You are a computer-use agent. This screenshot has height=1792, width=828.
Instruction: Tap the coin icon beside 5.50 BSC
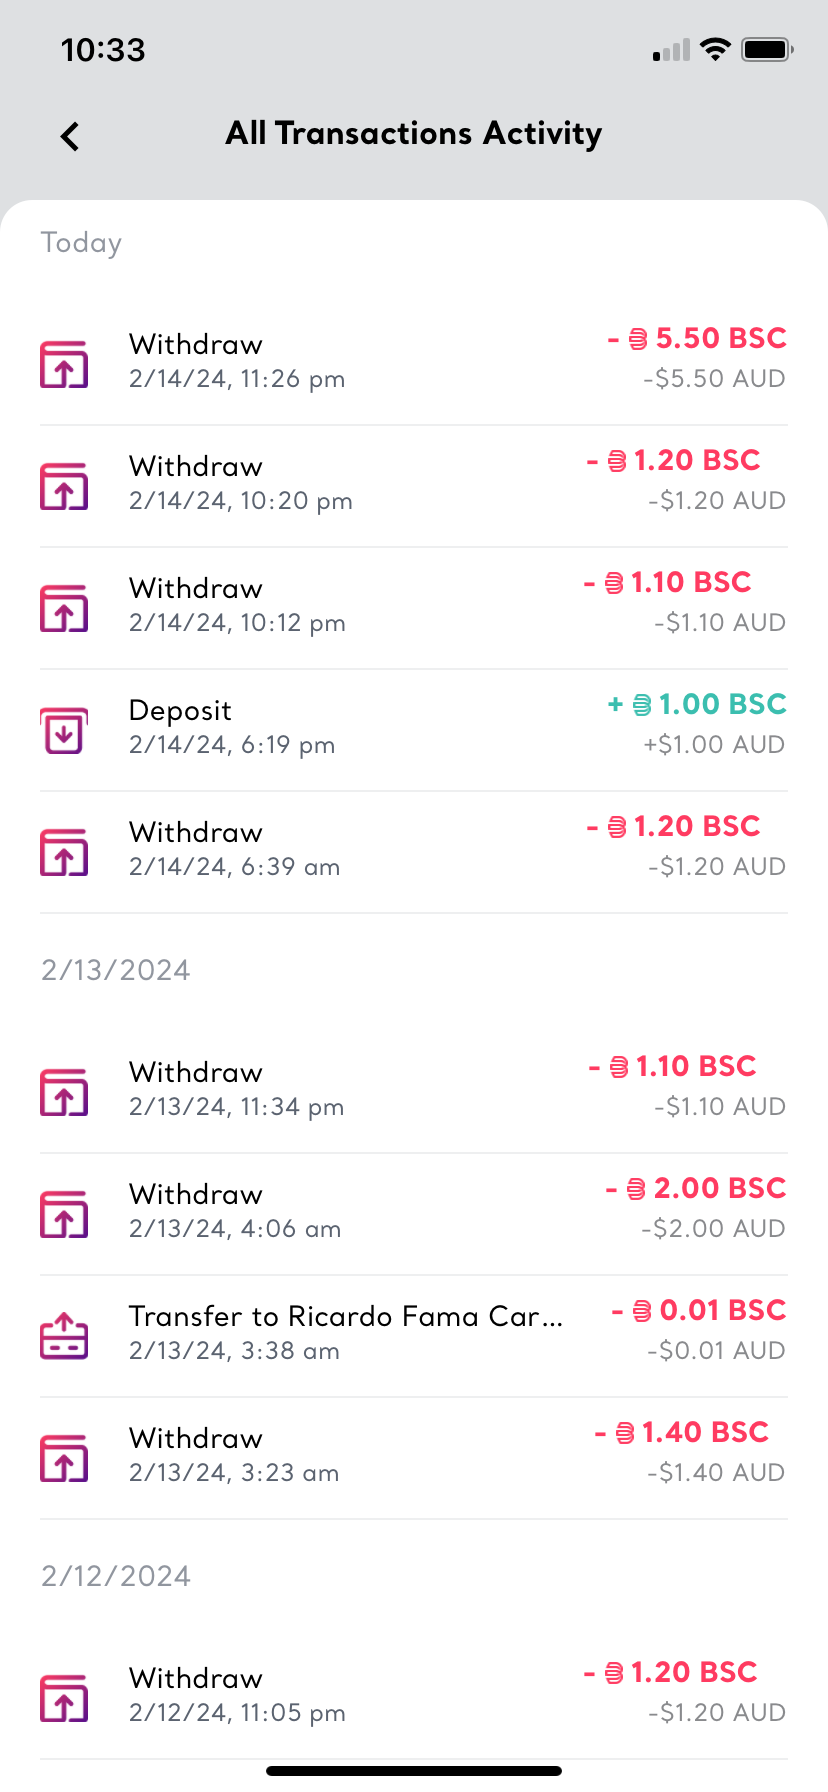638,340
